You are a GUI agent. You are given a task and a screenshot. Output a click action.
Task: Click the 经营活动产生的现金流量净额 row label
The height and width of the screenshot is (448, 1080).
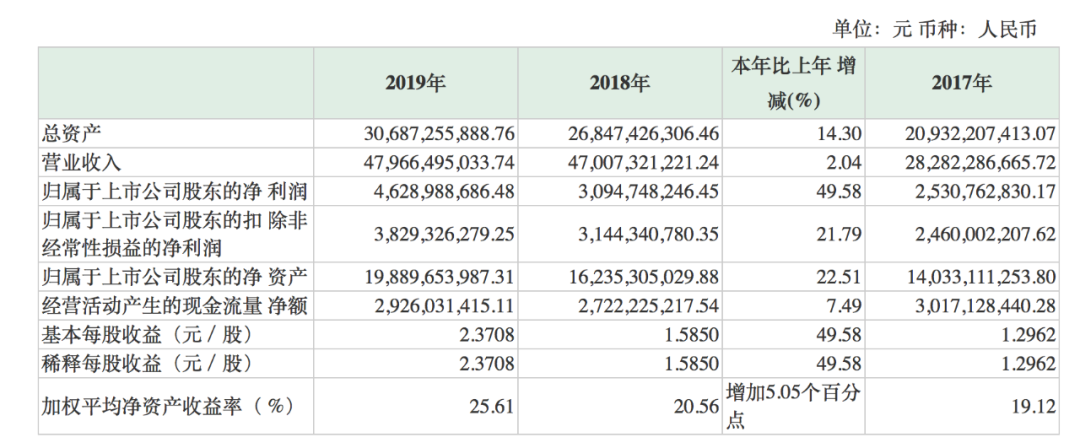click(x=174, y=304)
